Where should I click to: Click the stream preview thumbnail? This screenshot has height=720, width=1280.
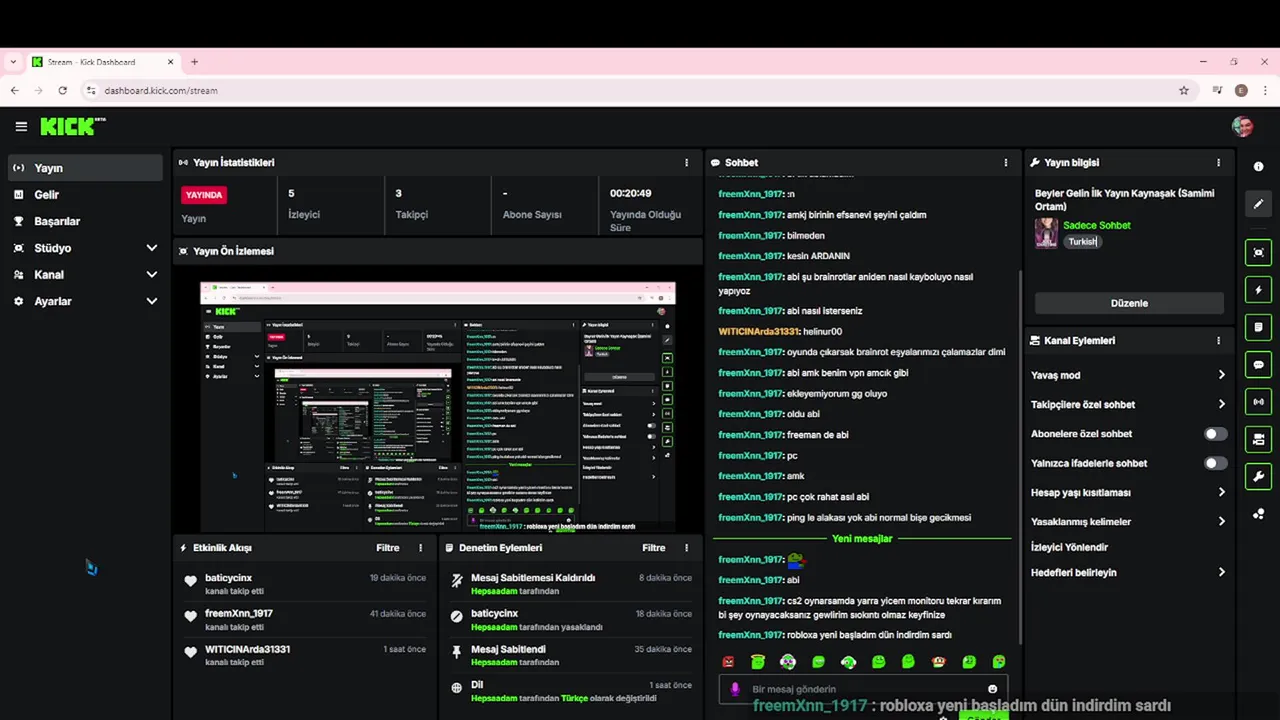pos(438,406)
